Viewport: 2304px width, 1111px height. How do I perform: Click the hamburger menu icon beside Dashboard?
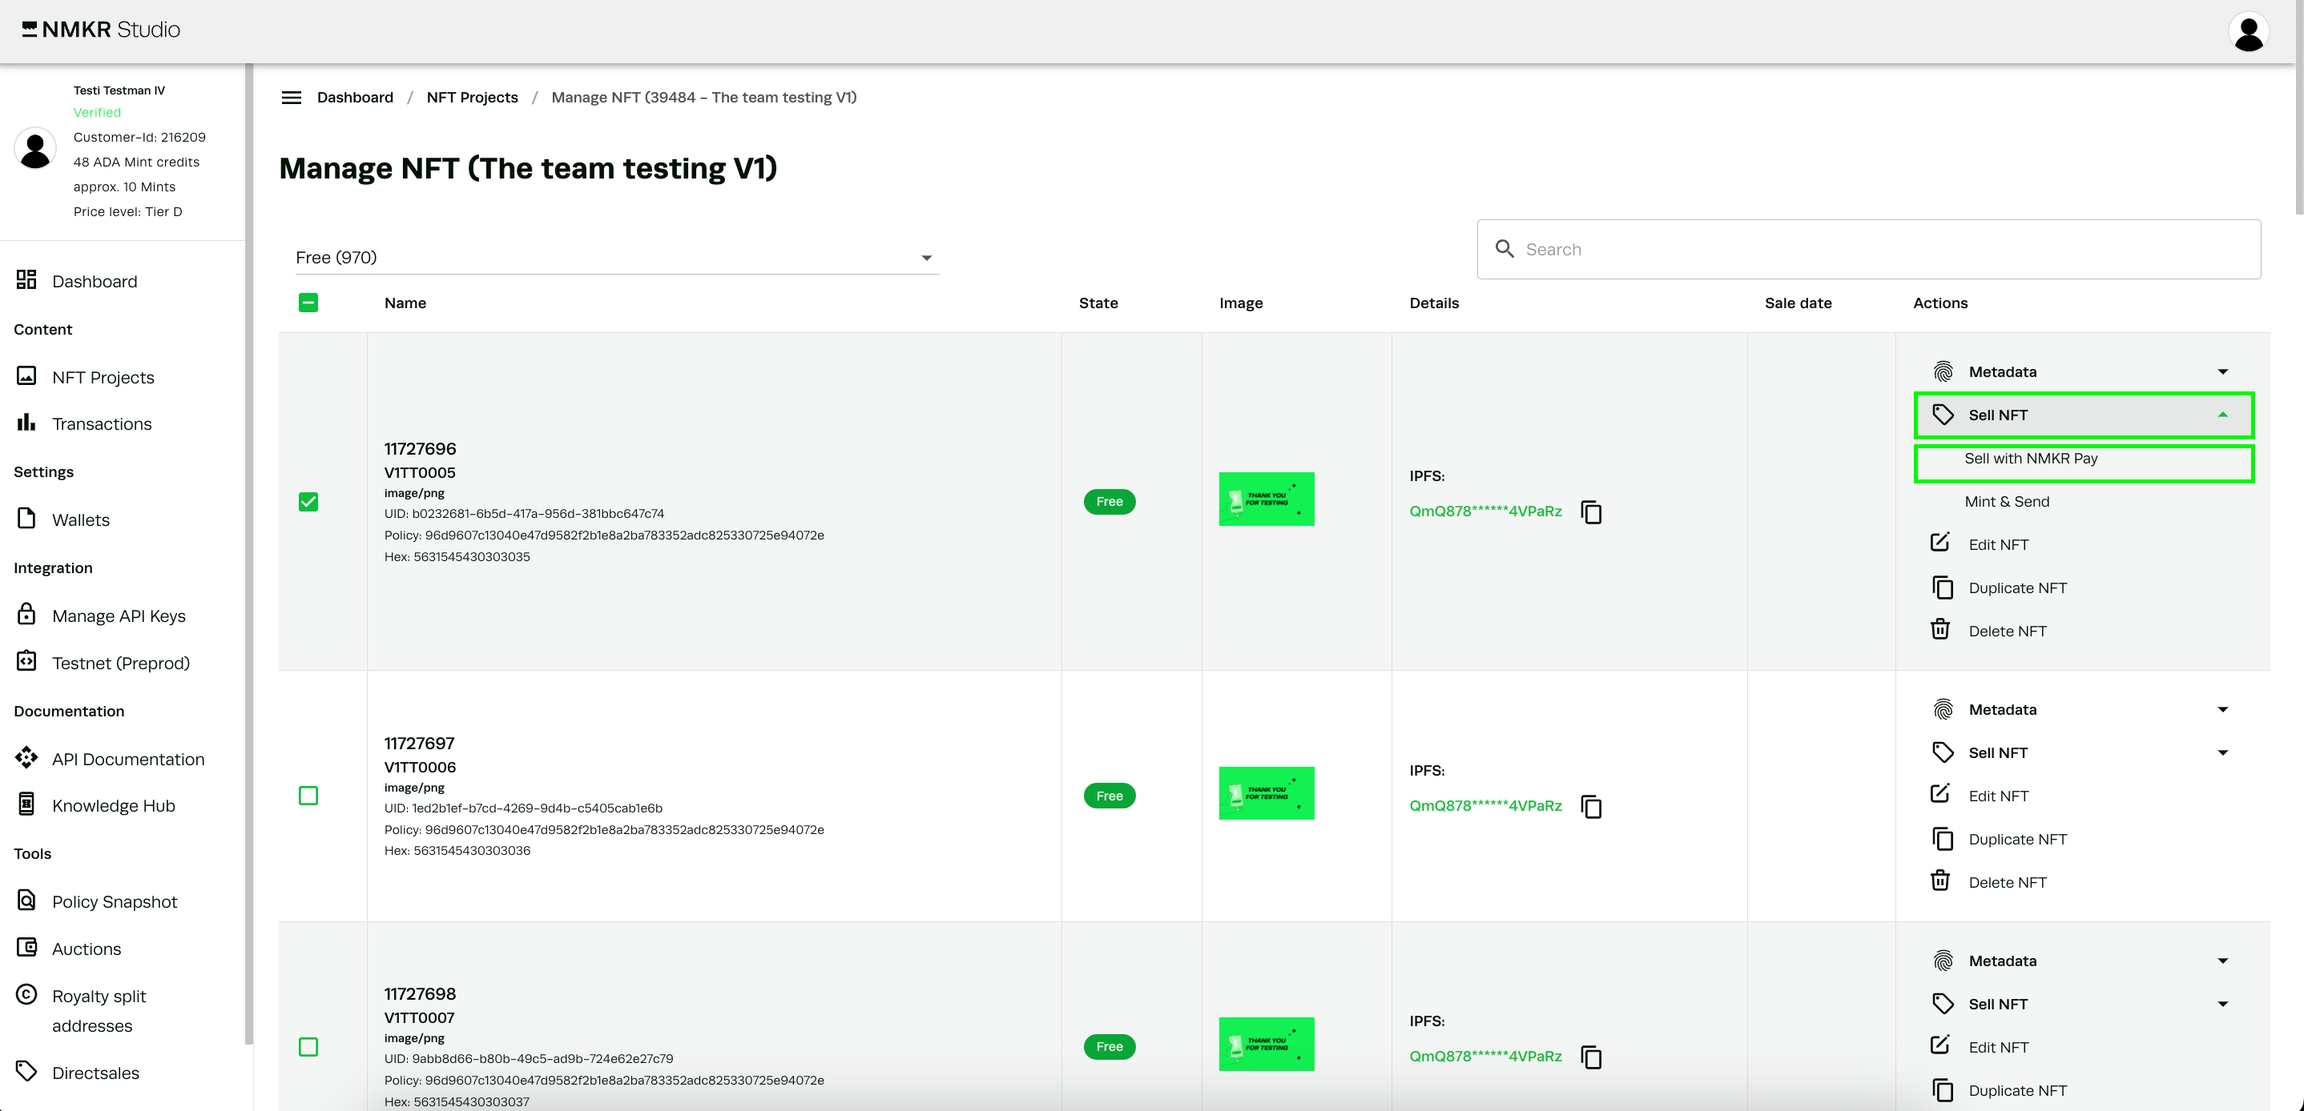pyautogui.click(x=291, y=97)
